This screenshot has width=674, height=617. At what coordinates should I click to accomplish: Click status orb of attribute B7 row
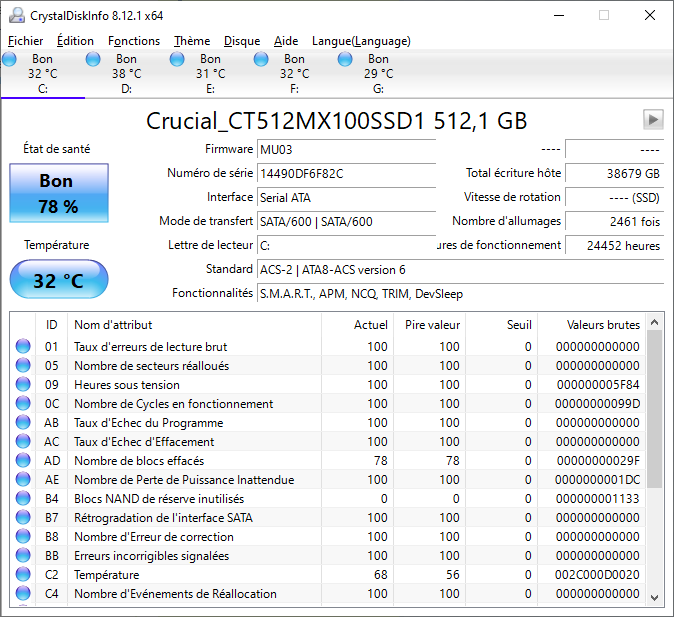(23, 517)
